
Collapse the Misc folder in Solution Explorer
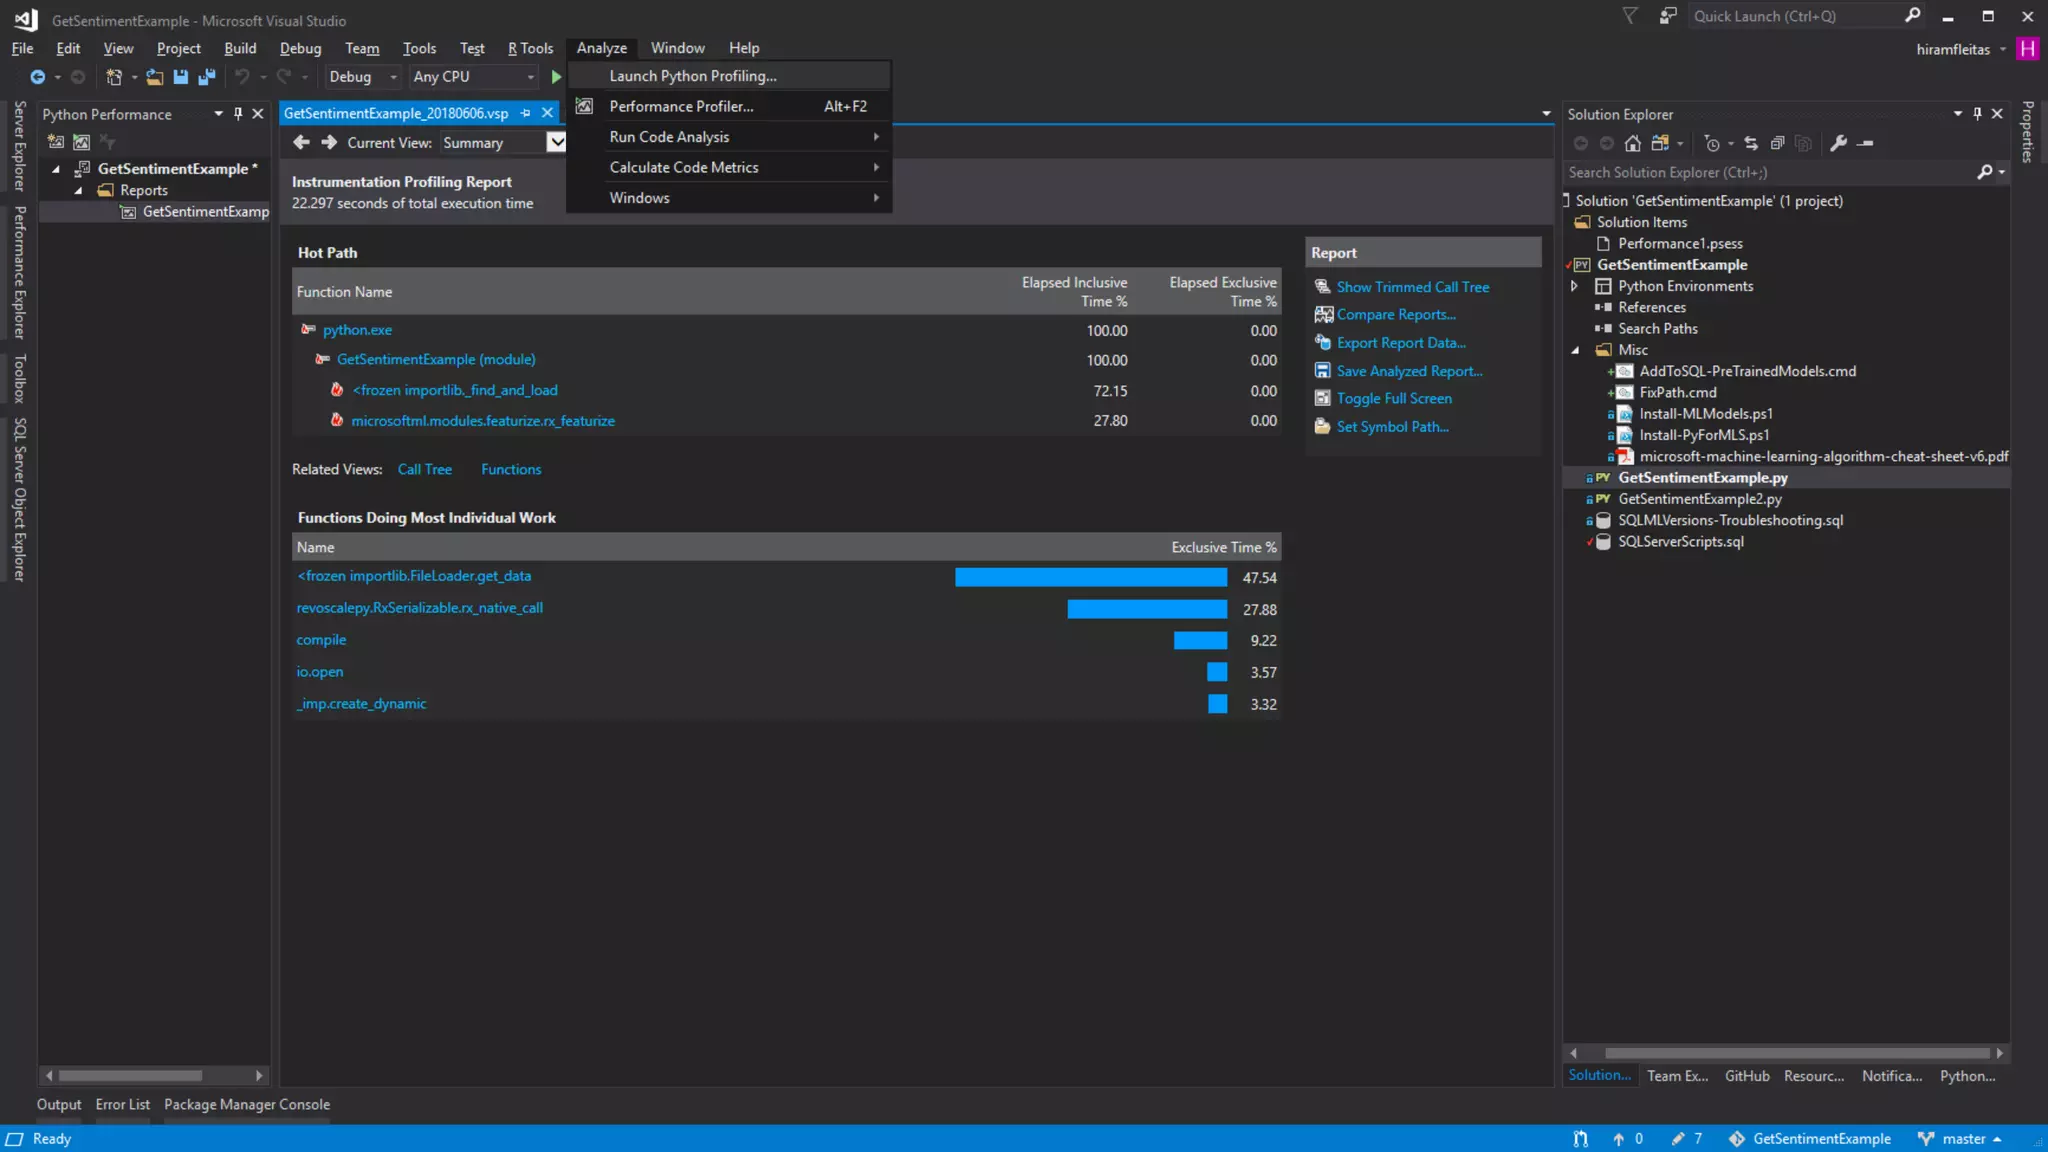[x=1575, y=350]
